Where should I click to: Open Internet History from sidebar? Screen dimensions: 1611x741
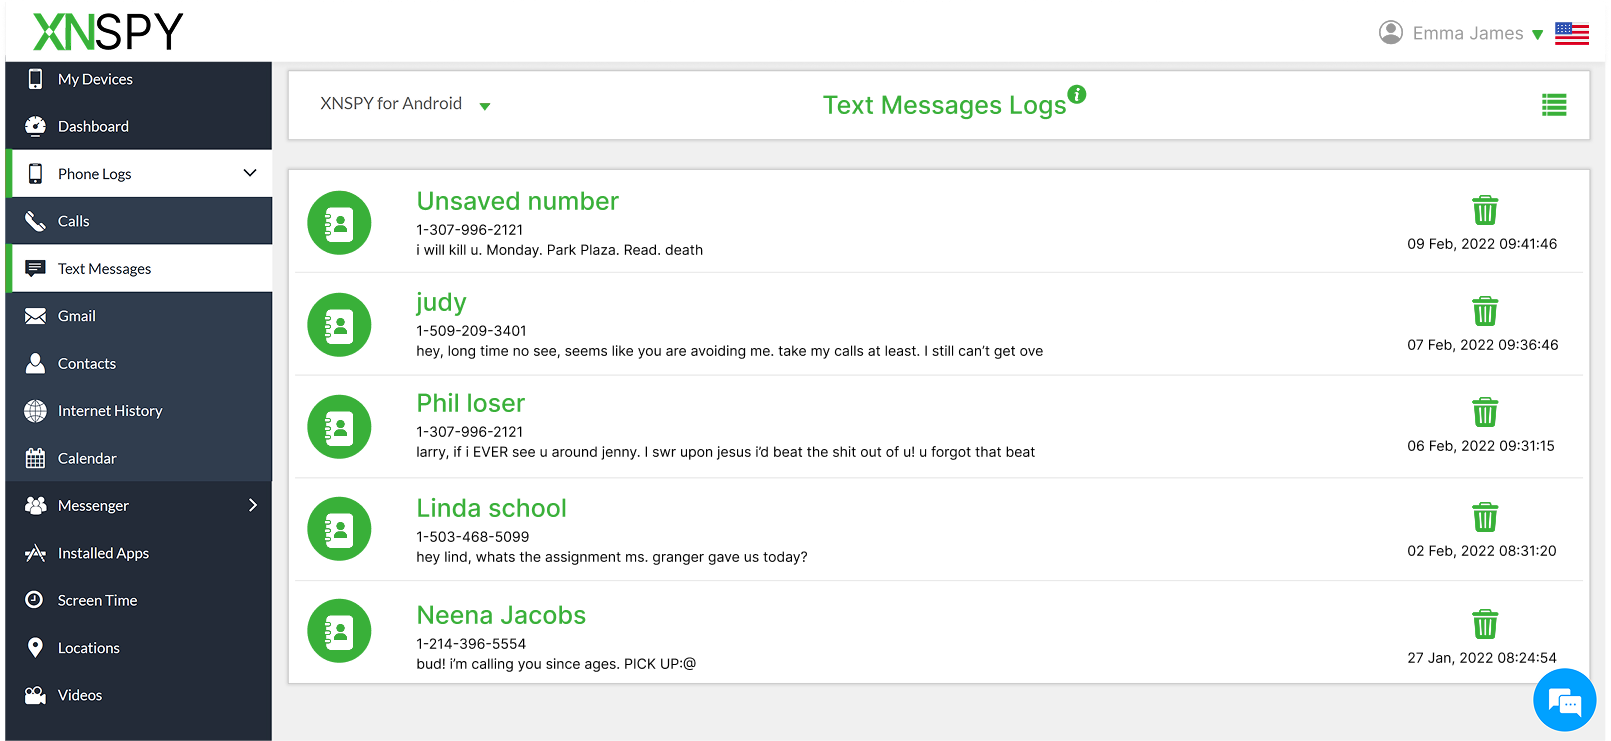click(110, 411)
